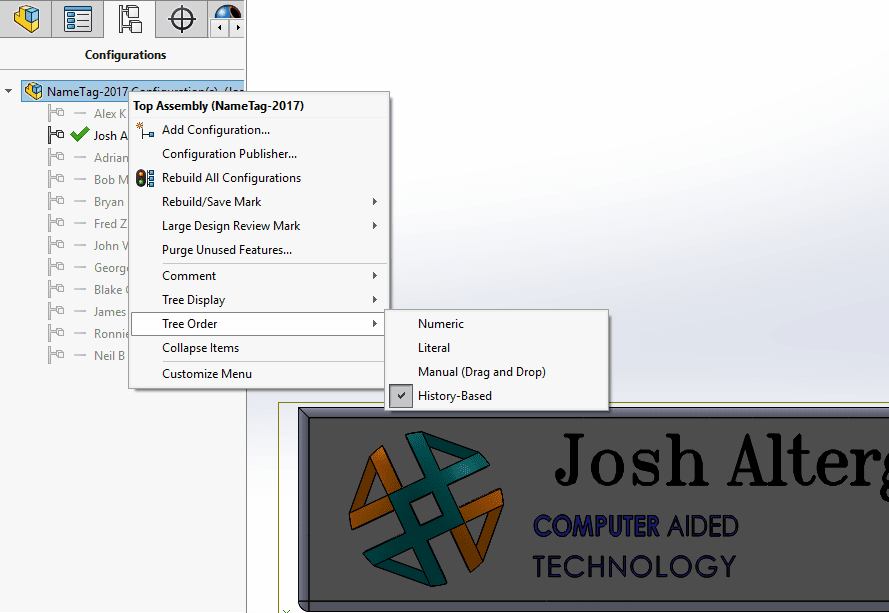This screenshot has width=889, height=613.
Task: Click the History-Based checkmark box
Action: pos(401,396)
